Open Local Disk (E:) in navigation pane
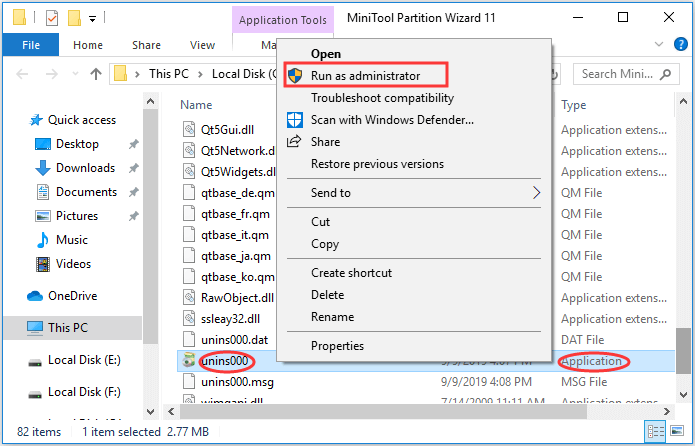695x446 pixels. 74,360
